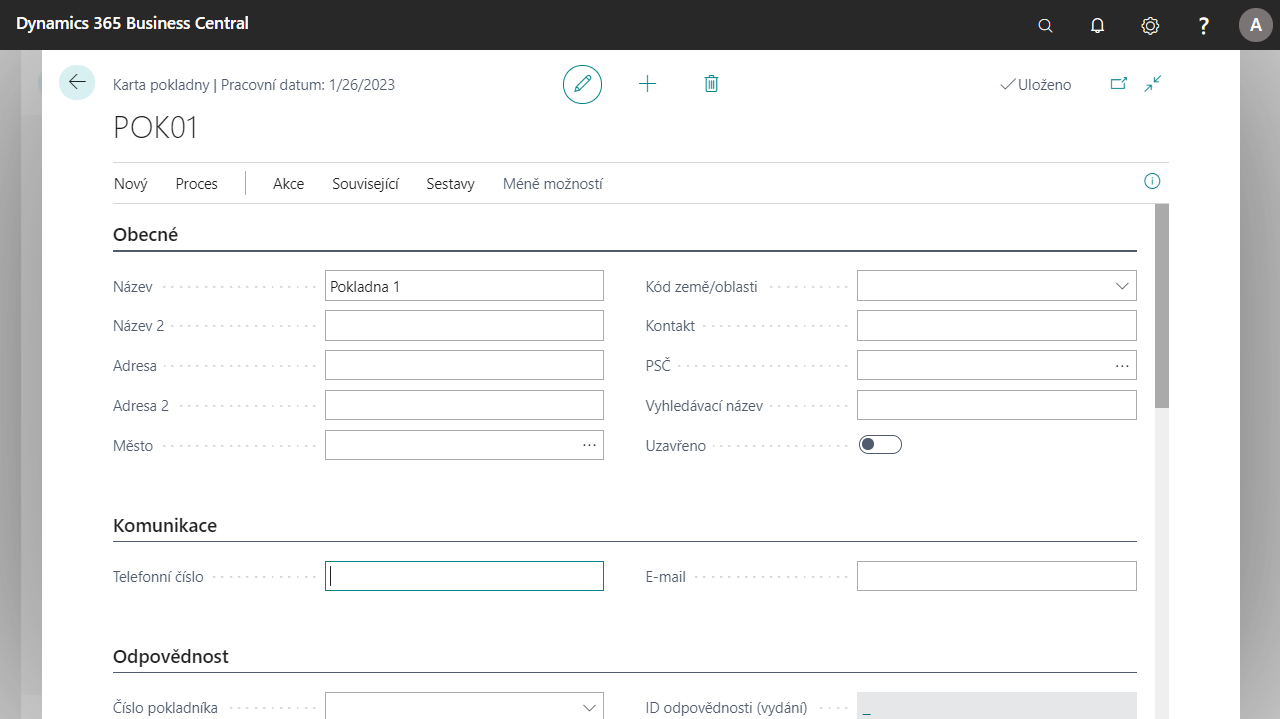Expand the Číslo pokladníka dropdown

(x=589, y=707)
